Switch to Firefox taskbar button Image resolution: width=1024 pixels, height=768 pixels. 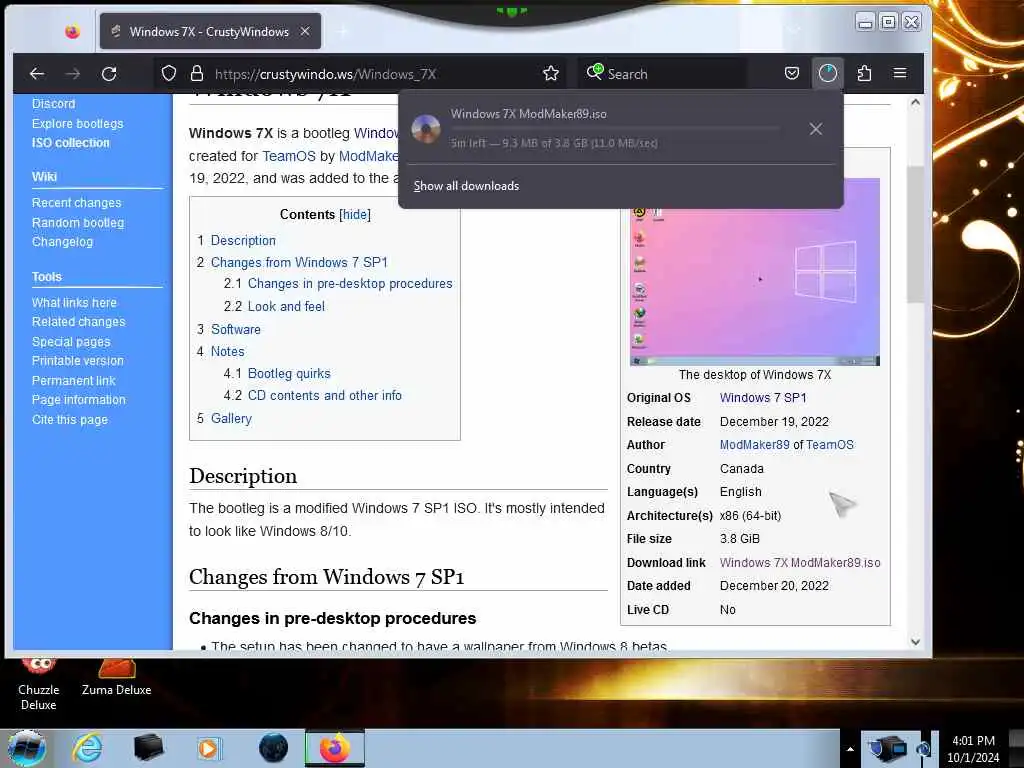[x=334, y=748]
